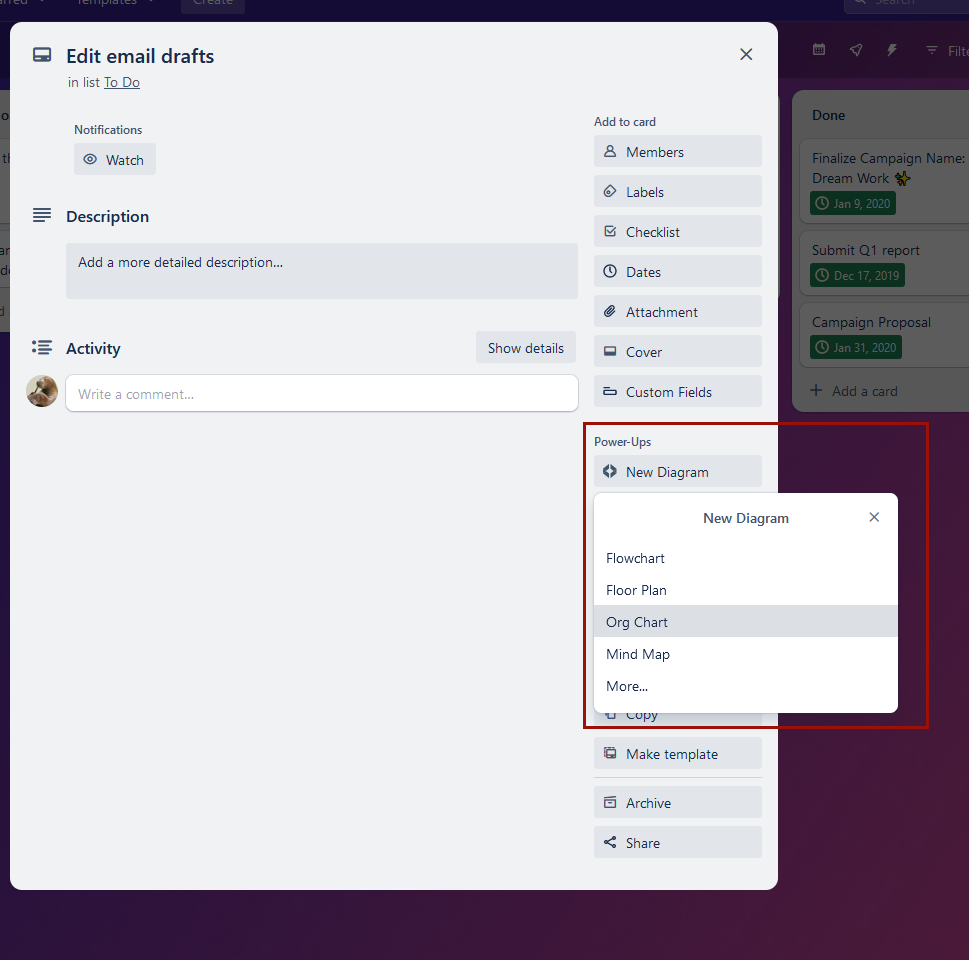
Task: Open the Members icon to assign people
Action: [x=611, y=151]
